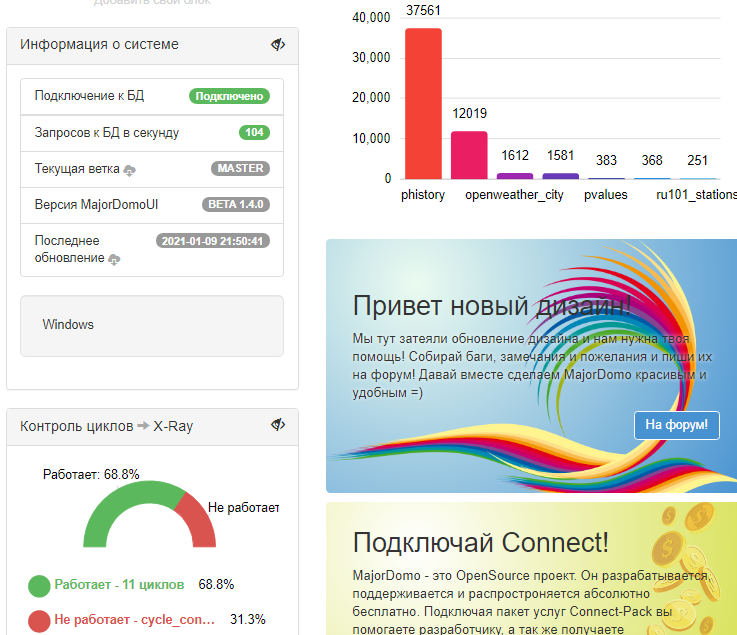The height and width of the screenshot is (635, 737).
Task: Click cloud icon beside Текущая ветка
Action: click(129, 171)
